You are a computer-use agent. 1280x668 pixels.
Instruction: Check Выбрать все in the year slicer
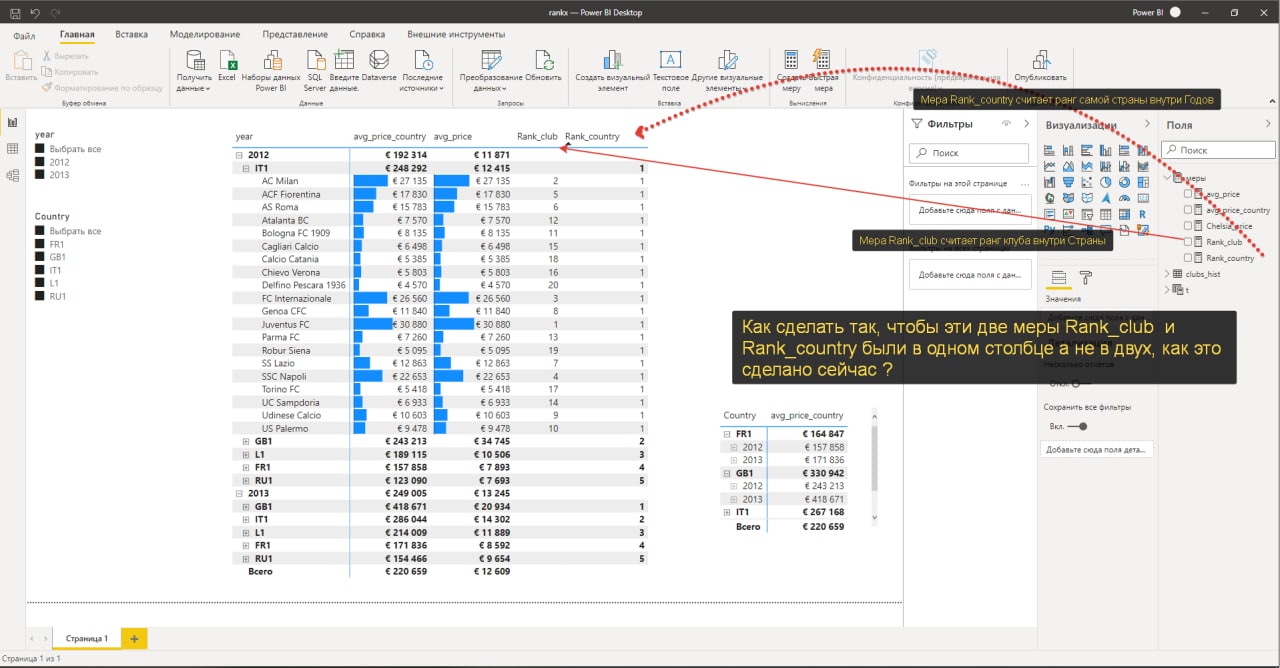[x=40, y=149]
